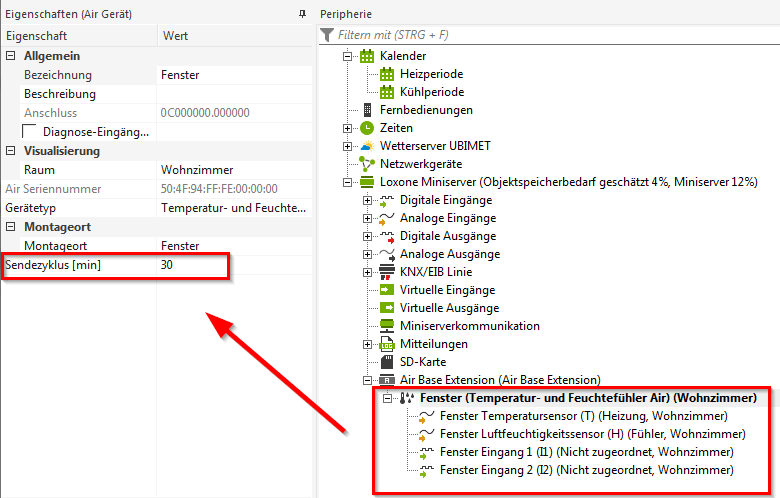Collapse the Visualisierung property section
Viewport: 780px width, 498px height.
[11, 151]
